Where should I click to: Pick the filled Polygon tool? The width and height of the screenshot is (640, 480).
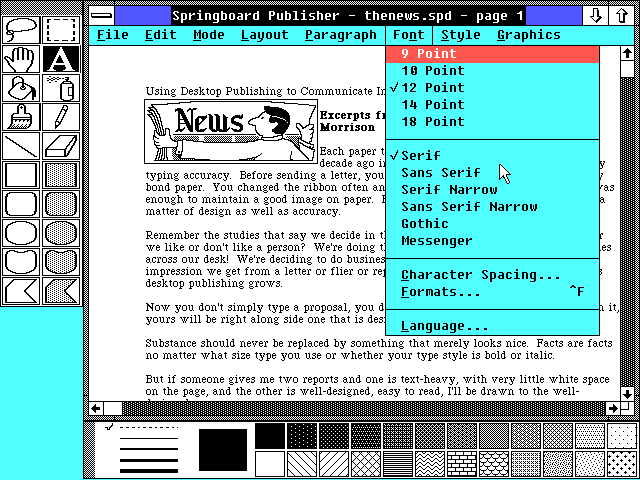(x=61, y=291)
